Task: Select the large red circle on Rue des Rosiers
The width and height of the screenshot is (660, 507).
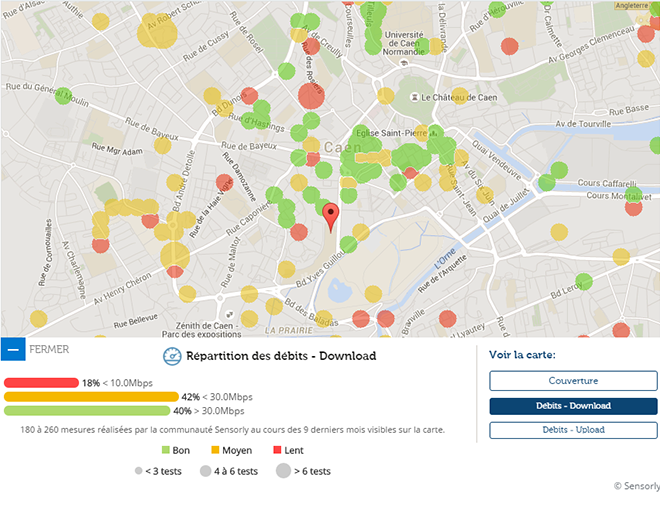Action: 311,97
